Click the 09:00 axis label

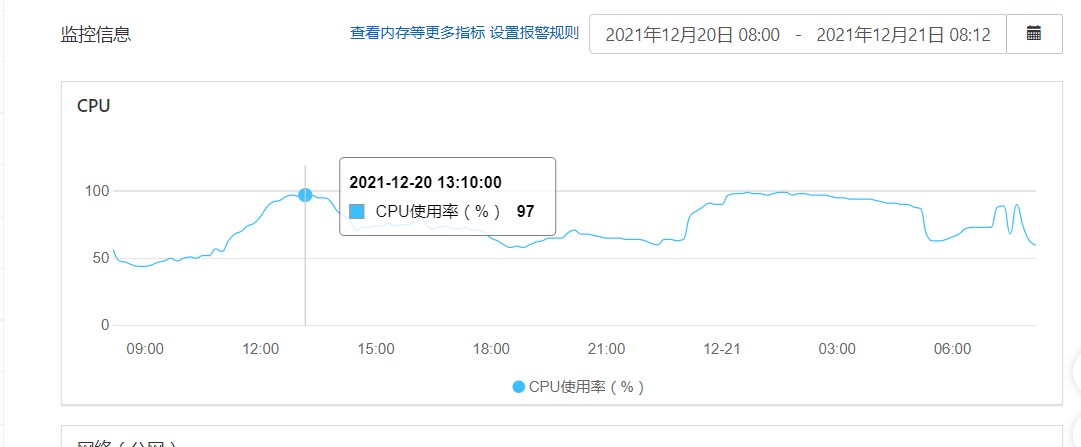[145, 349]
